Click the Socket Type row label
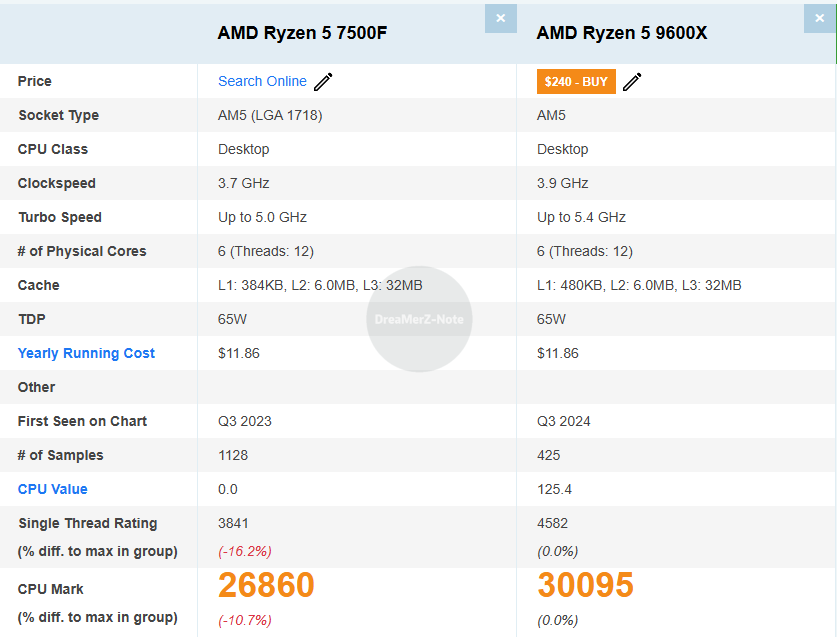Screen dimensions: 837x637 coord(59,115)
